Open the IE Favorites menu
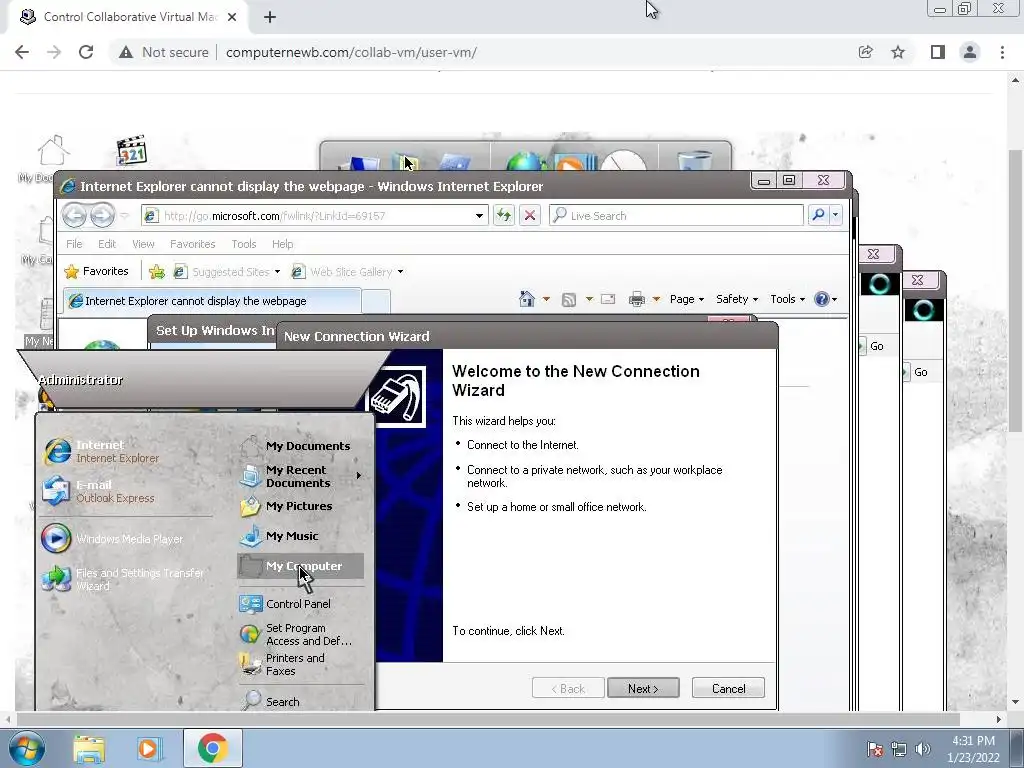 193,244
